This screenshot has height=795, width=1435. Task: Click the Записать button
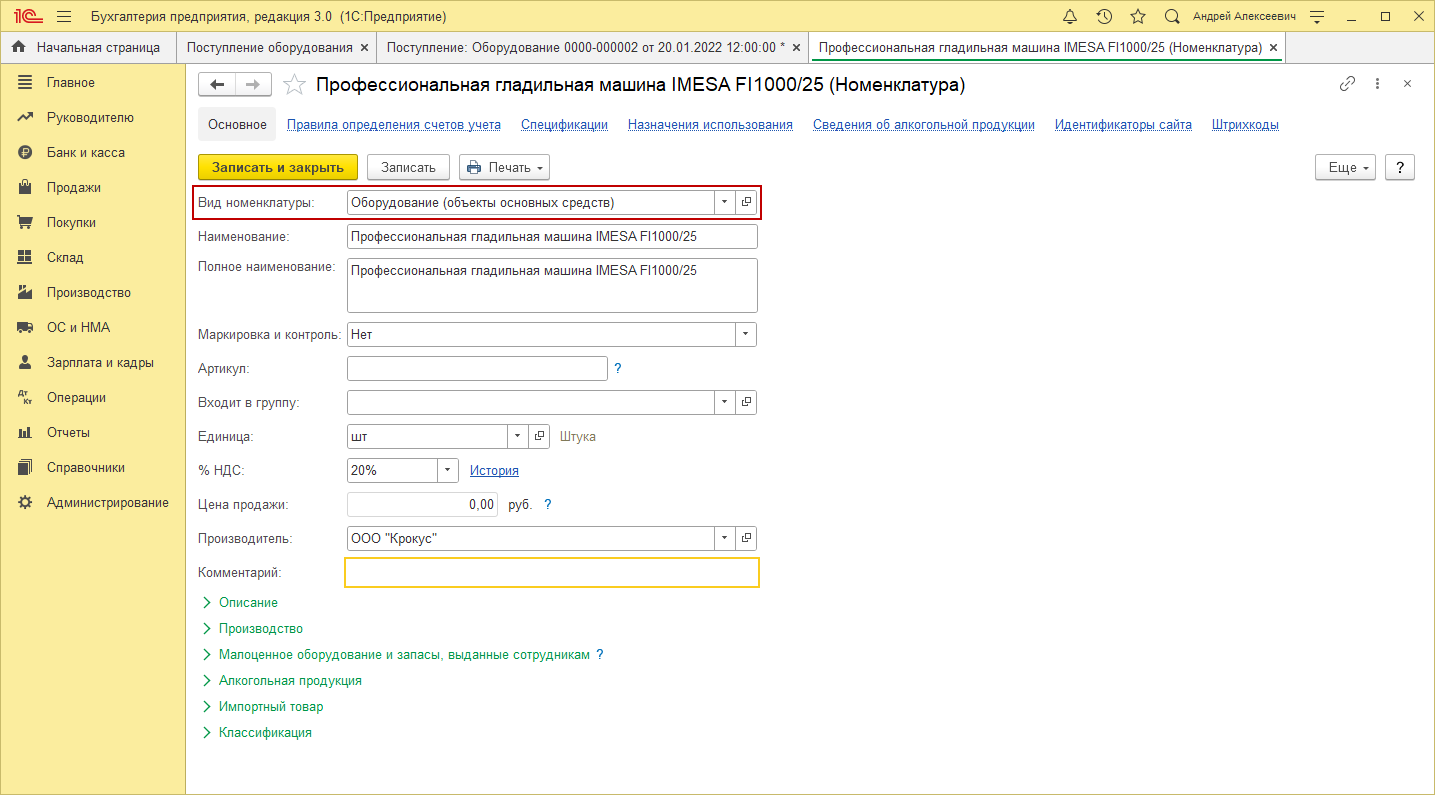point(408,167)
